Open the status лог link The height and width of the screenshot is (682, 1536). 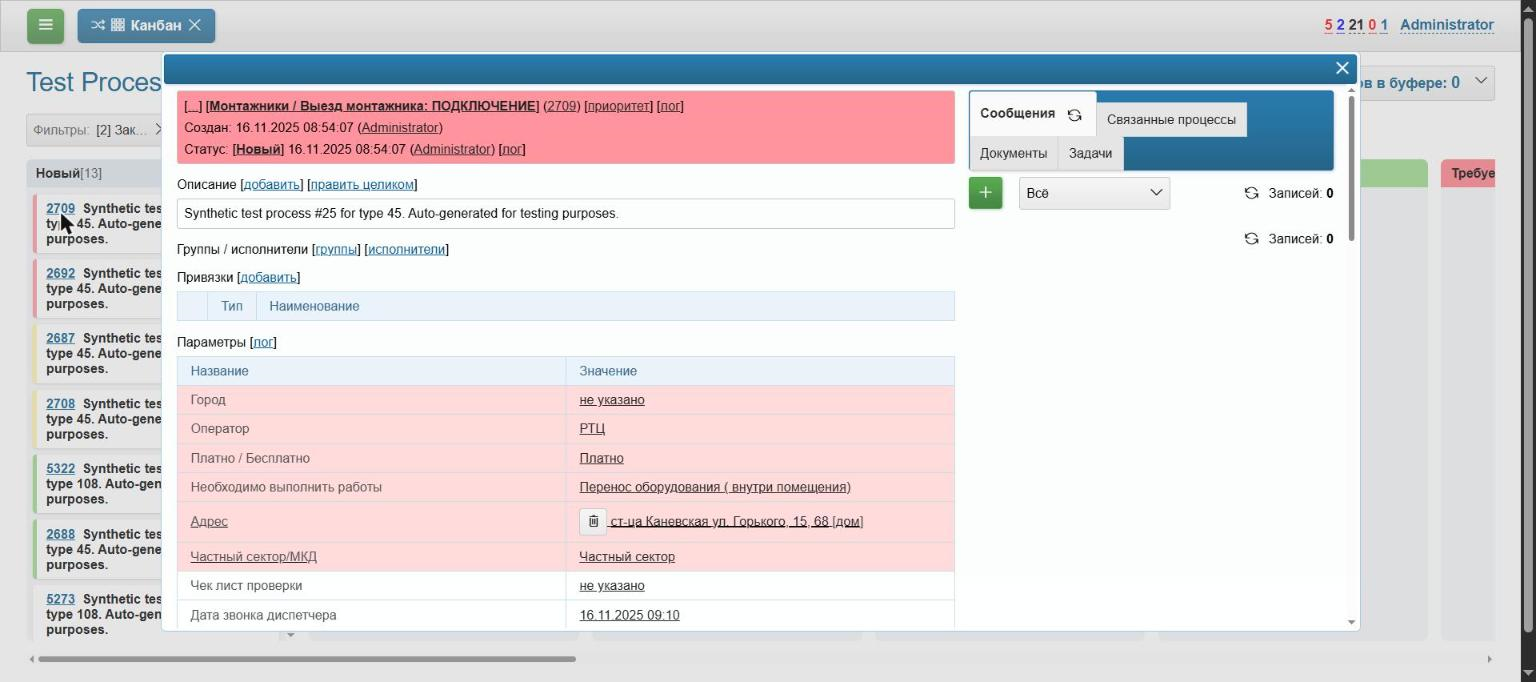point(511,149)
